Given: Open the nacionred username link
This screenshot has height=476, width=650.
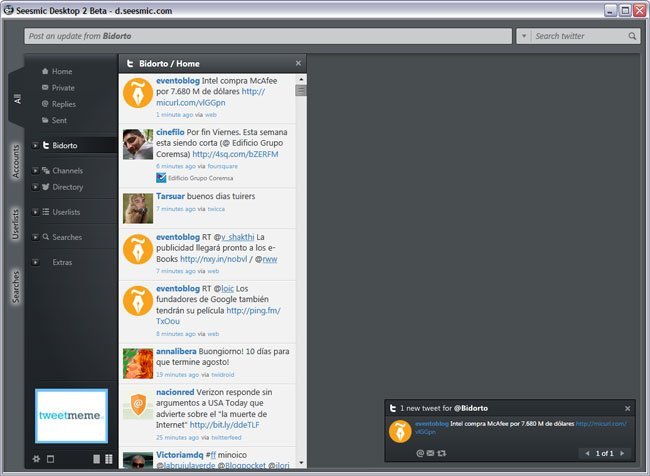Looking at the screenshot, I should (175, 392).
